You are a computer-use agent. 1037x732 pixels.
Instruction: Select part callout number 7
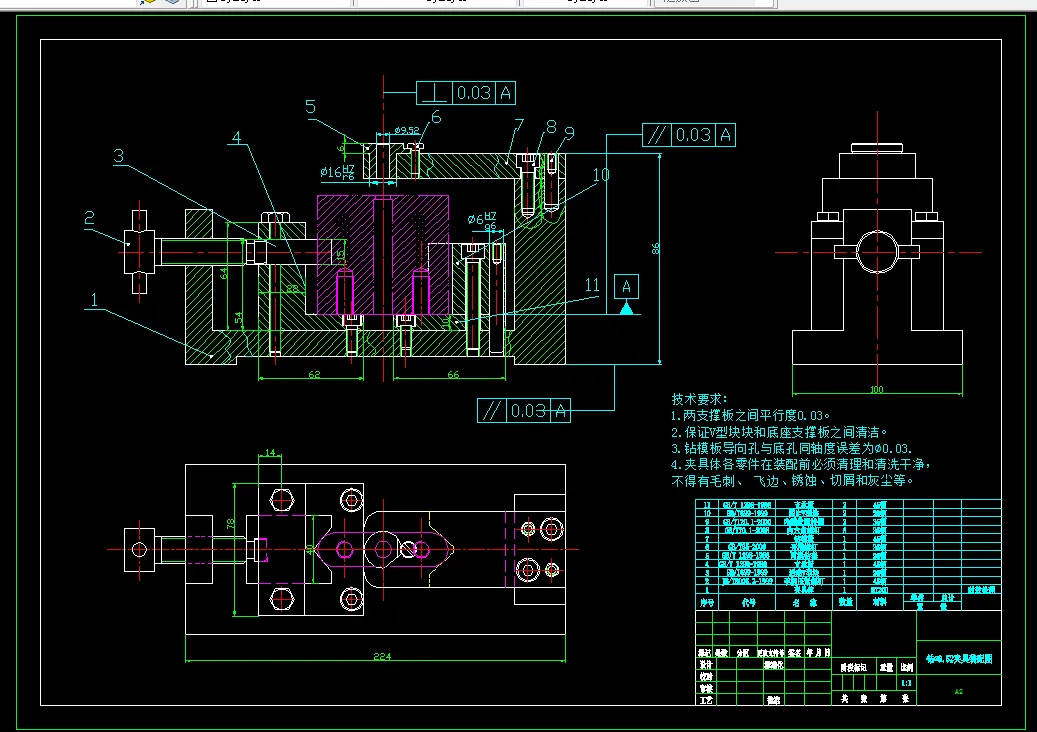coord(518,126)
